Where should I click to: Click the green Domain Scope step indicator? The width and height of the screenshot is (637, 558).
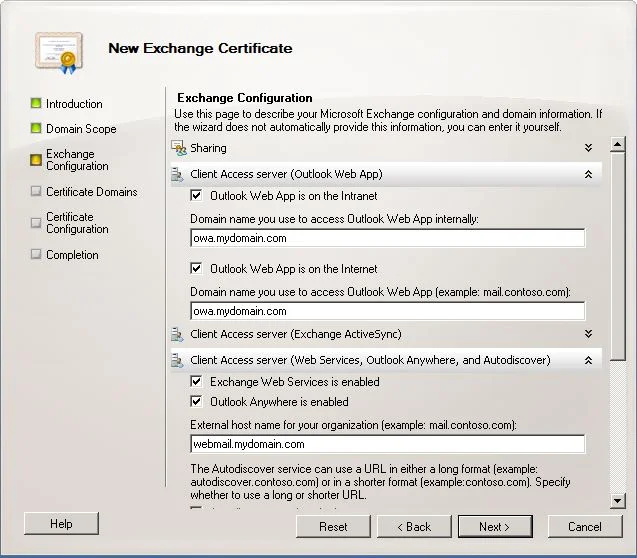(x=36, y=128)
